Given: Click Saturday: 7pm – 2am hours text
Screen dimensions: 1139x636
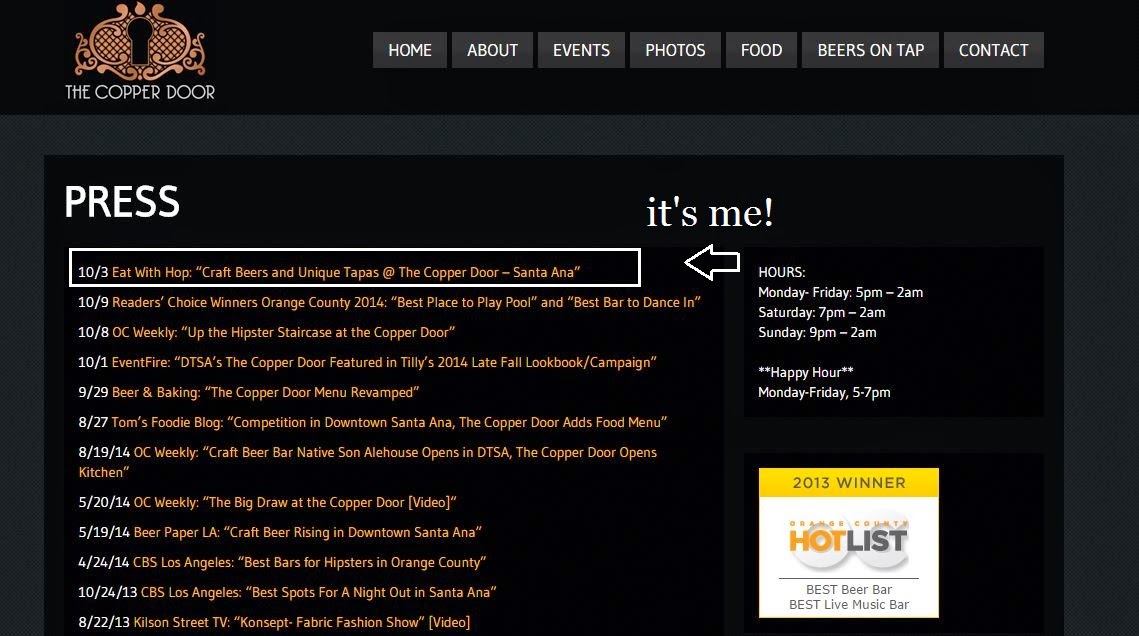Looking at the screenshot, I should (x=822, y=312).
